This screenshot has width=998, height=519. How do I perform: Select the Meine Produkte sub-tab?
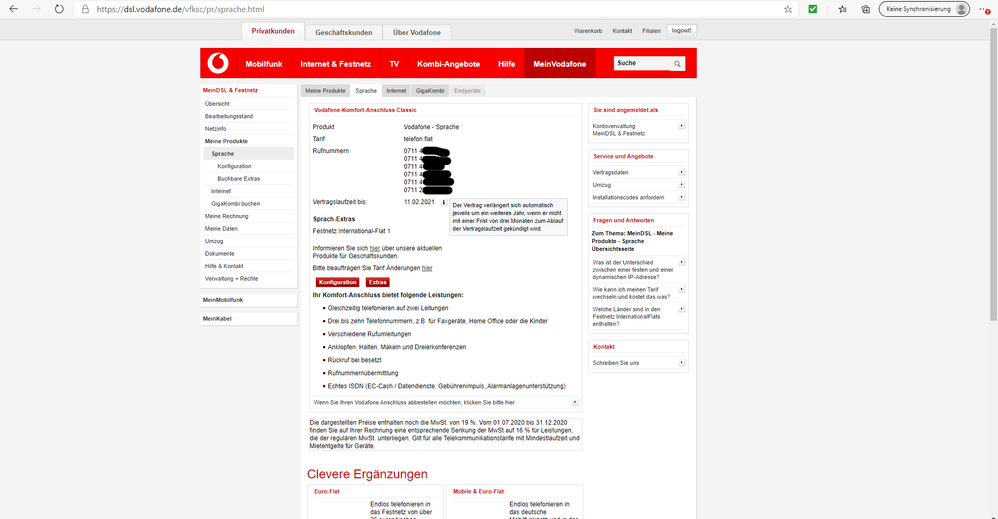(x=325, y=90)
